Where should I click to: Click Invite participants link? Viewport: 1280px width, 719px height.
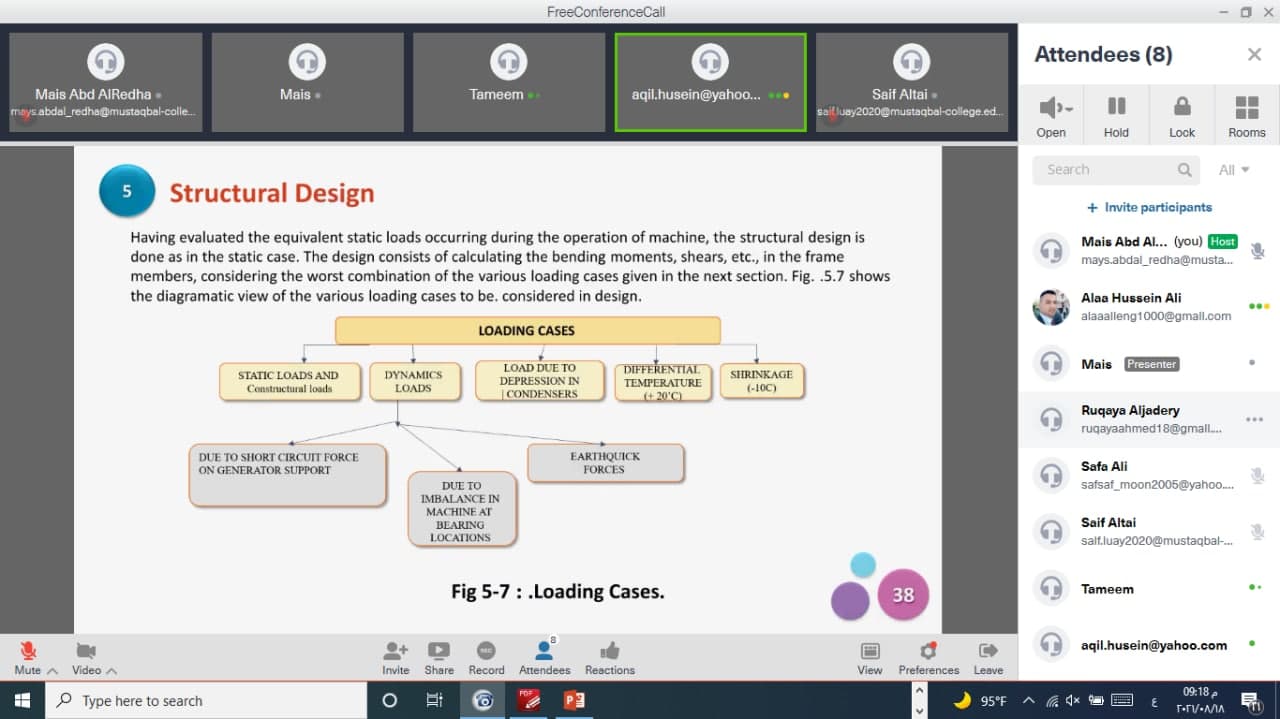pyautogui.click(x=1149, y=207)
